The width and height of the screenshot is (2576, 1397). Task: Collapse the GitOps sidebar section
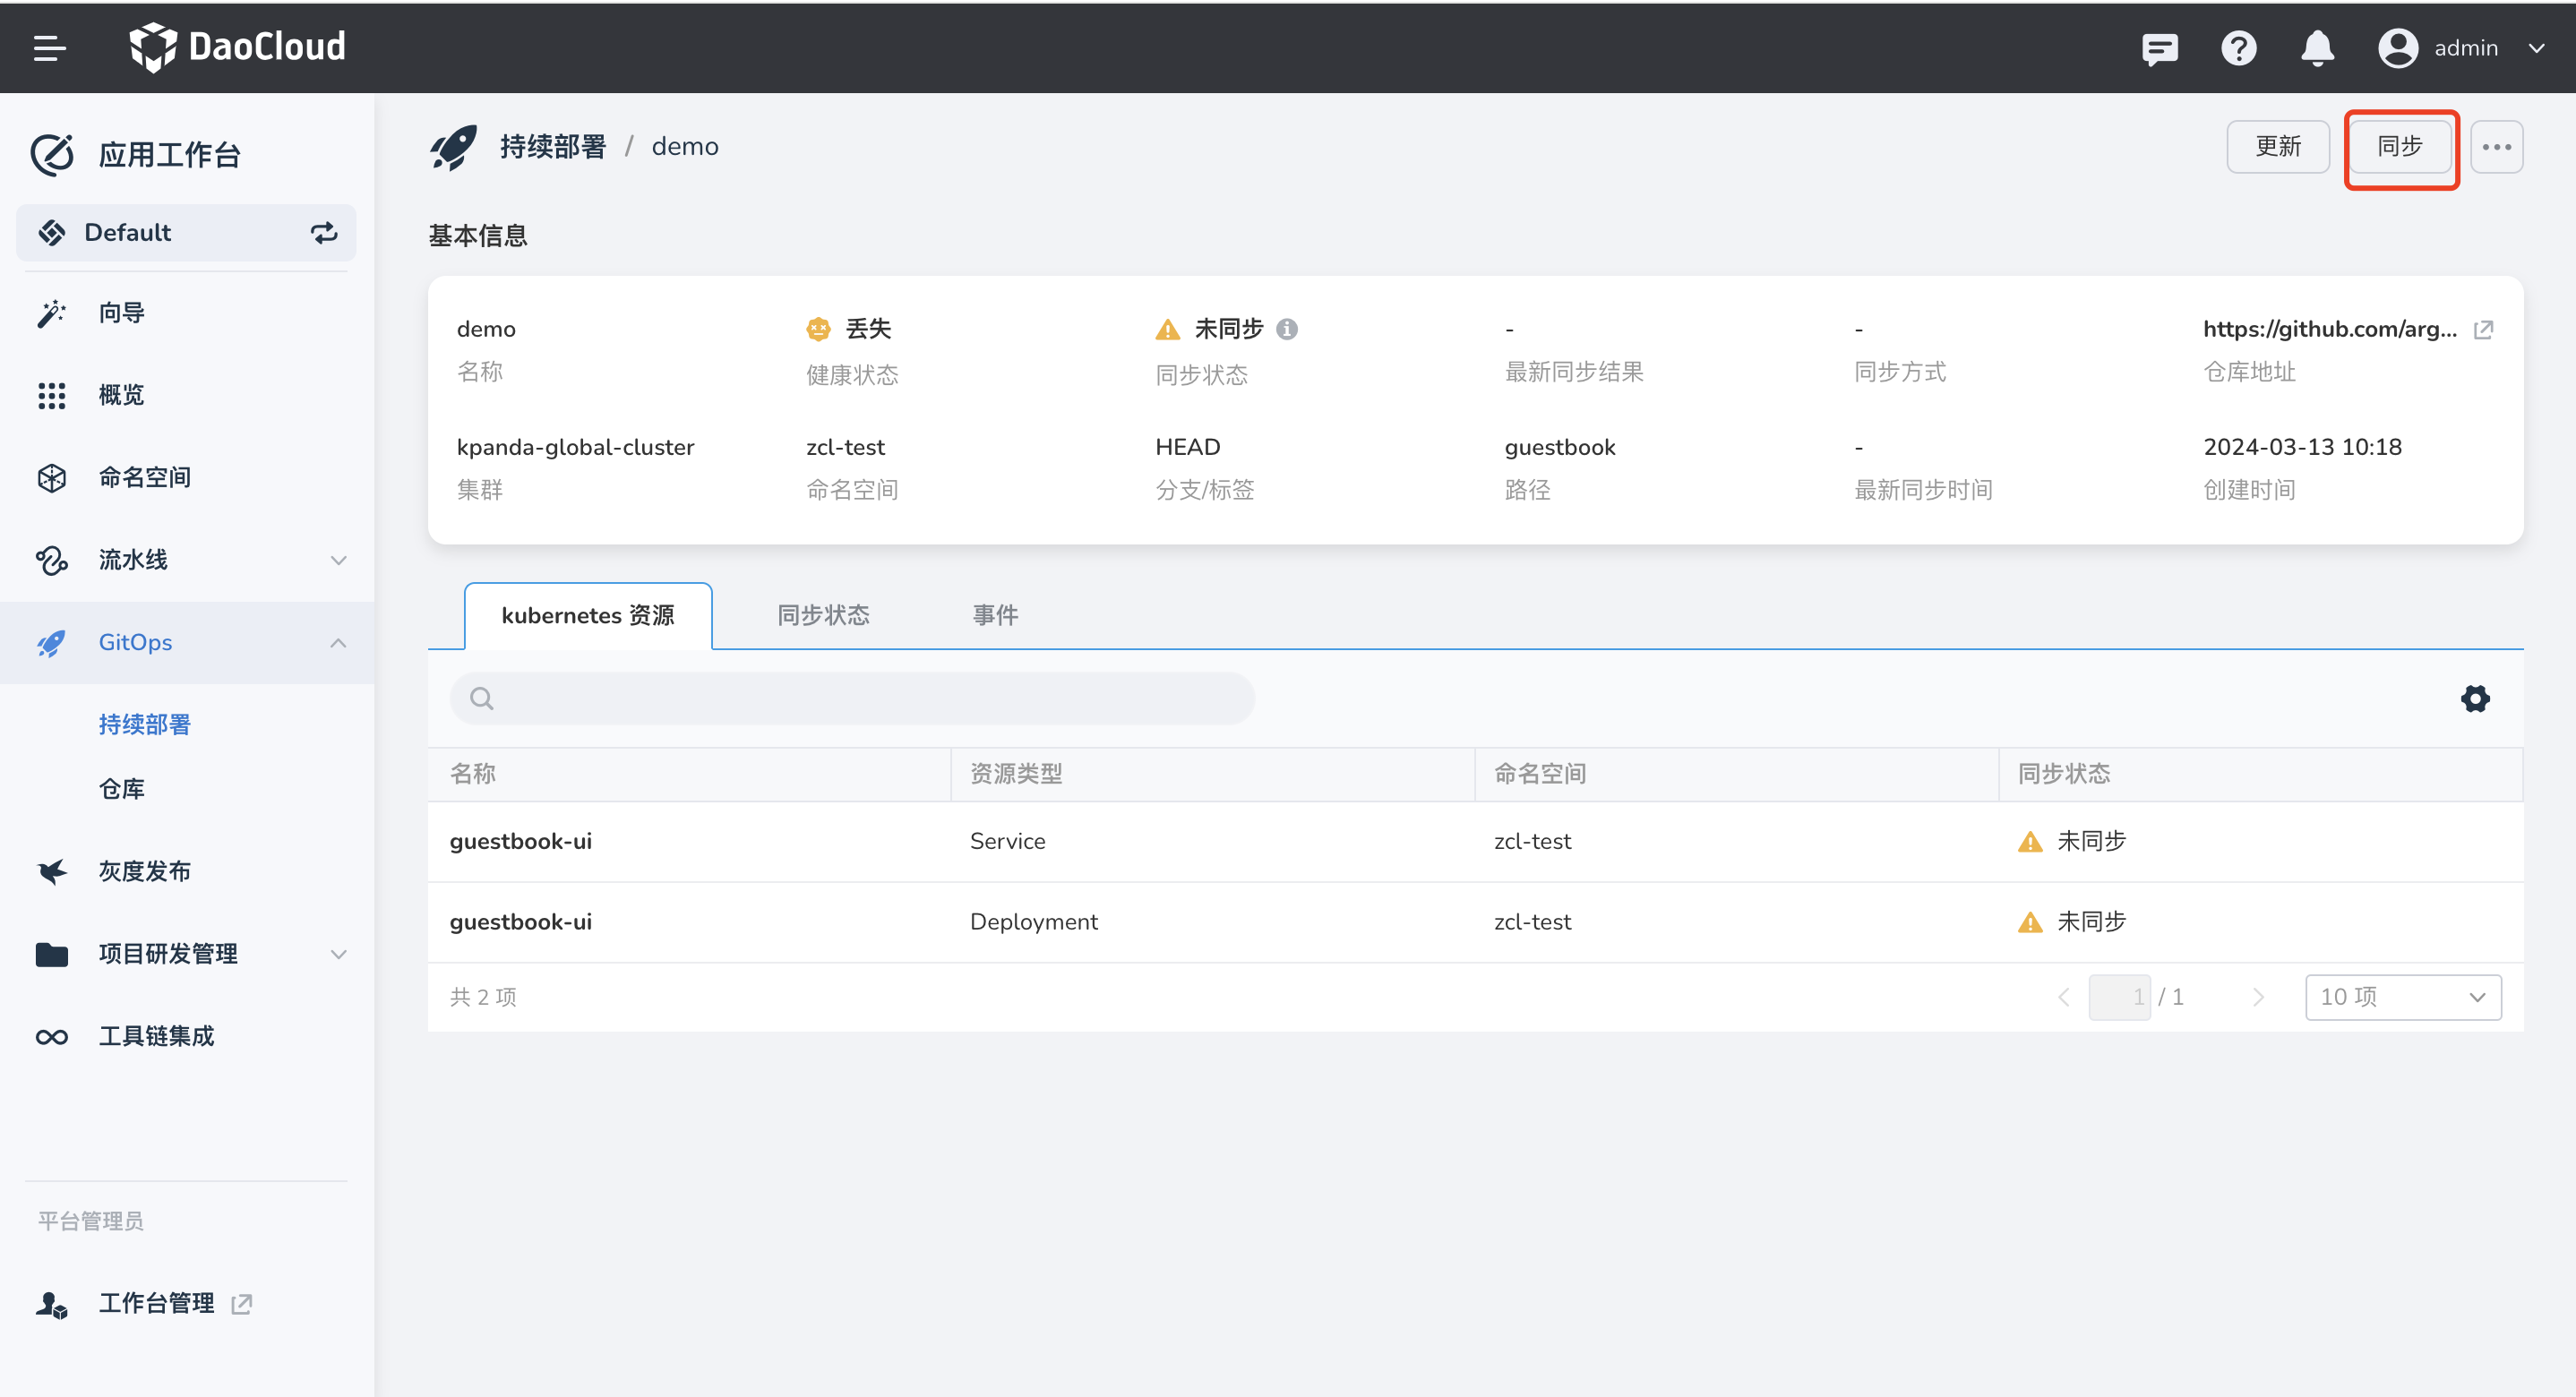coord(338,643)
